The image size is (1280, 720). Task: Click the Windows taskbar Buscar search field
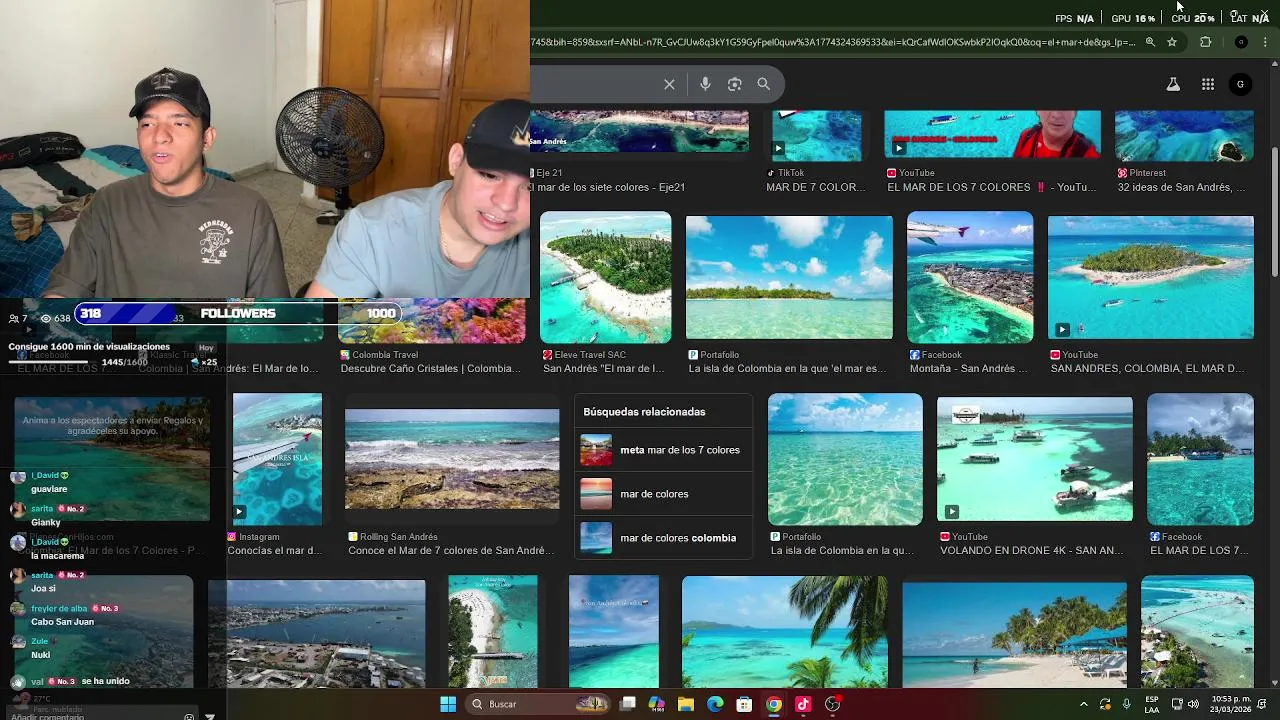(540, 704)
